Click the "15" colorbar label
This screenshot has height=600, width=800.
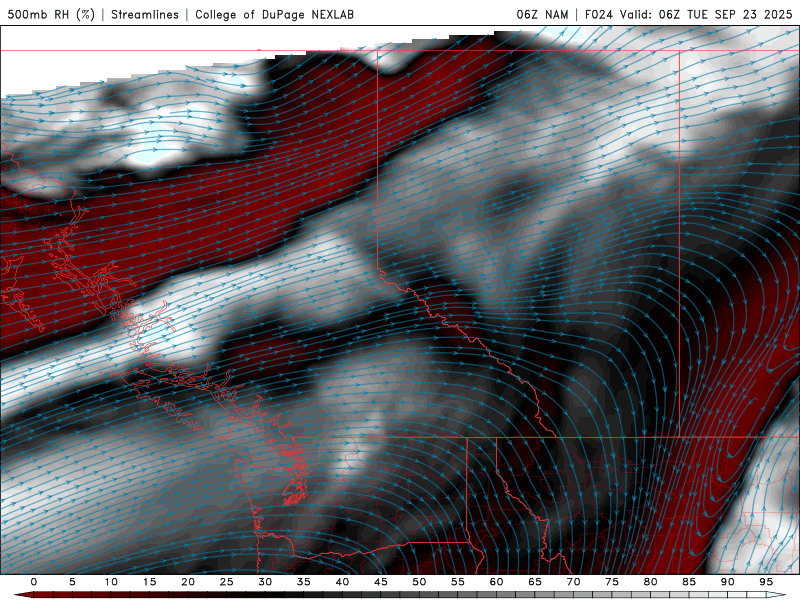click(149, 582)
